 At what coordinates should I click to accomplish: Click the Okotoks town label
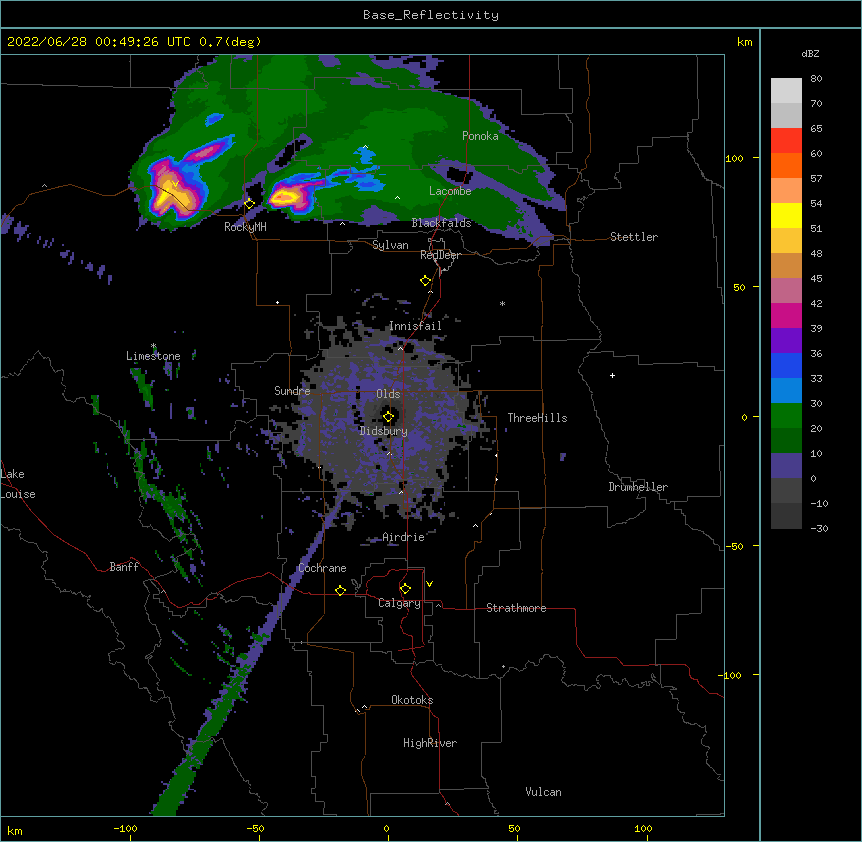point(412,700)
